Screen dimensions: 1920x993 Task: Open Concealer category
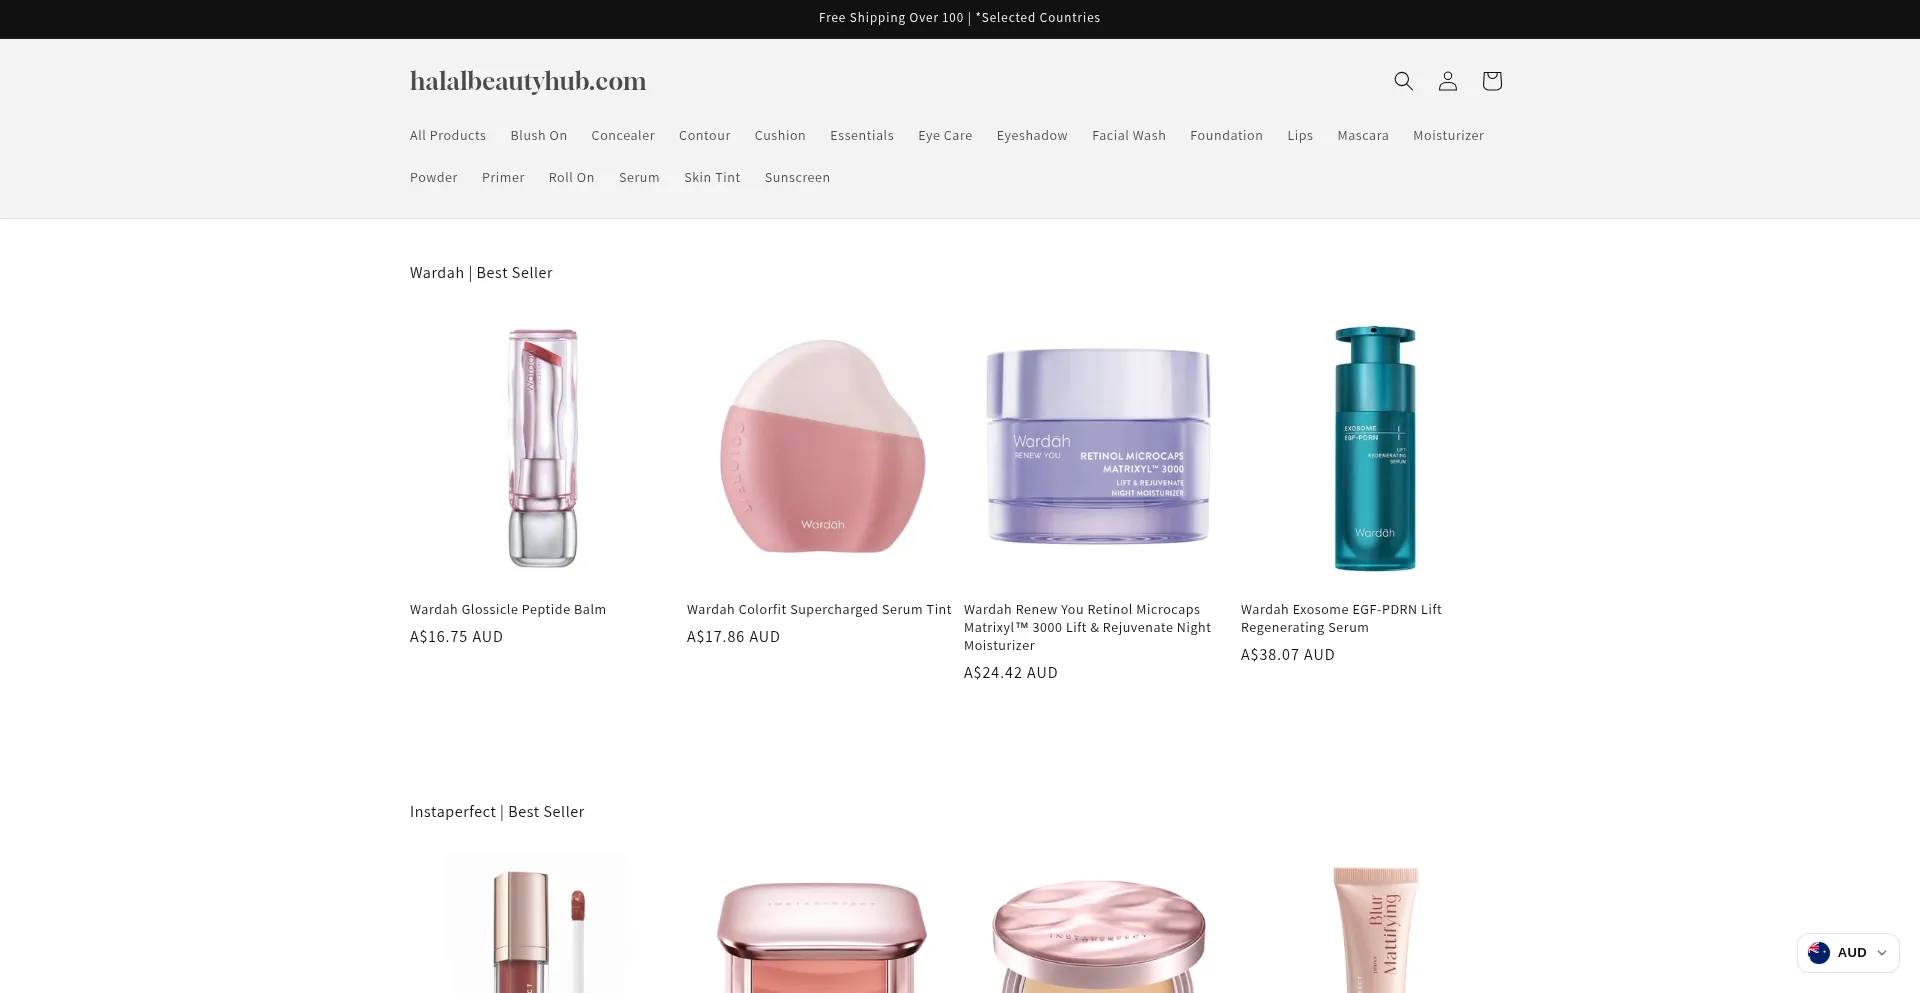(x=623, y=136)
